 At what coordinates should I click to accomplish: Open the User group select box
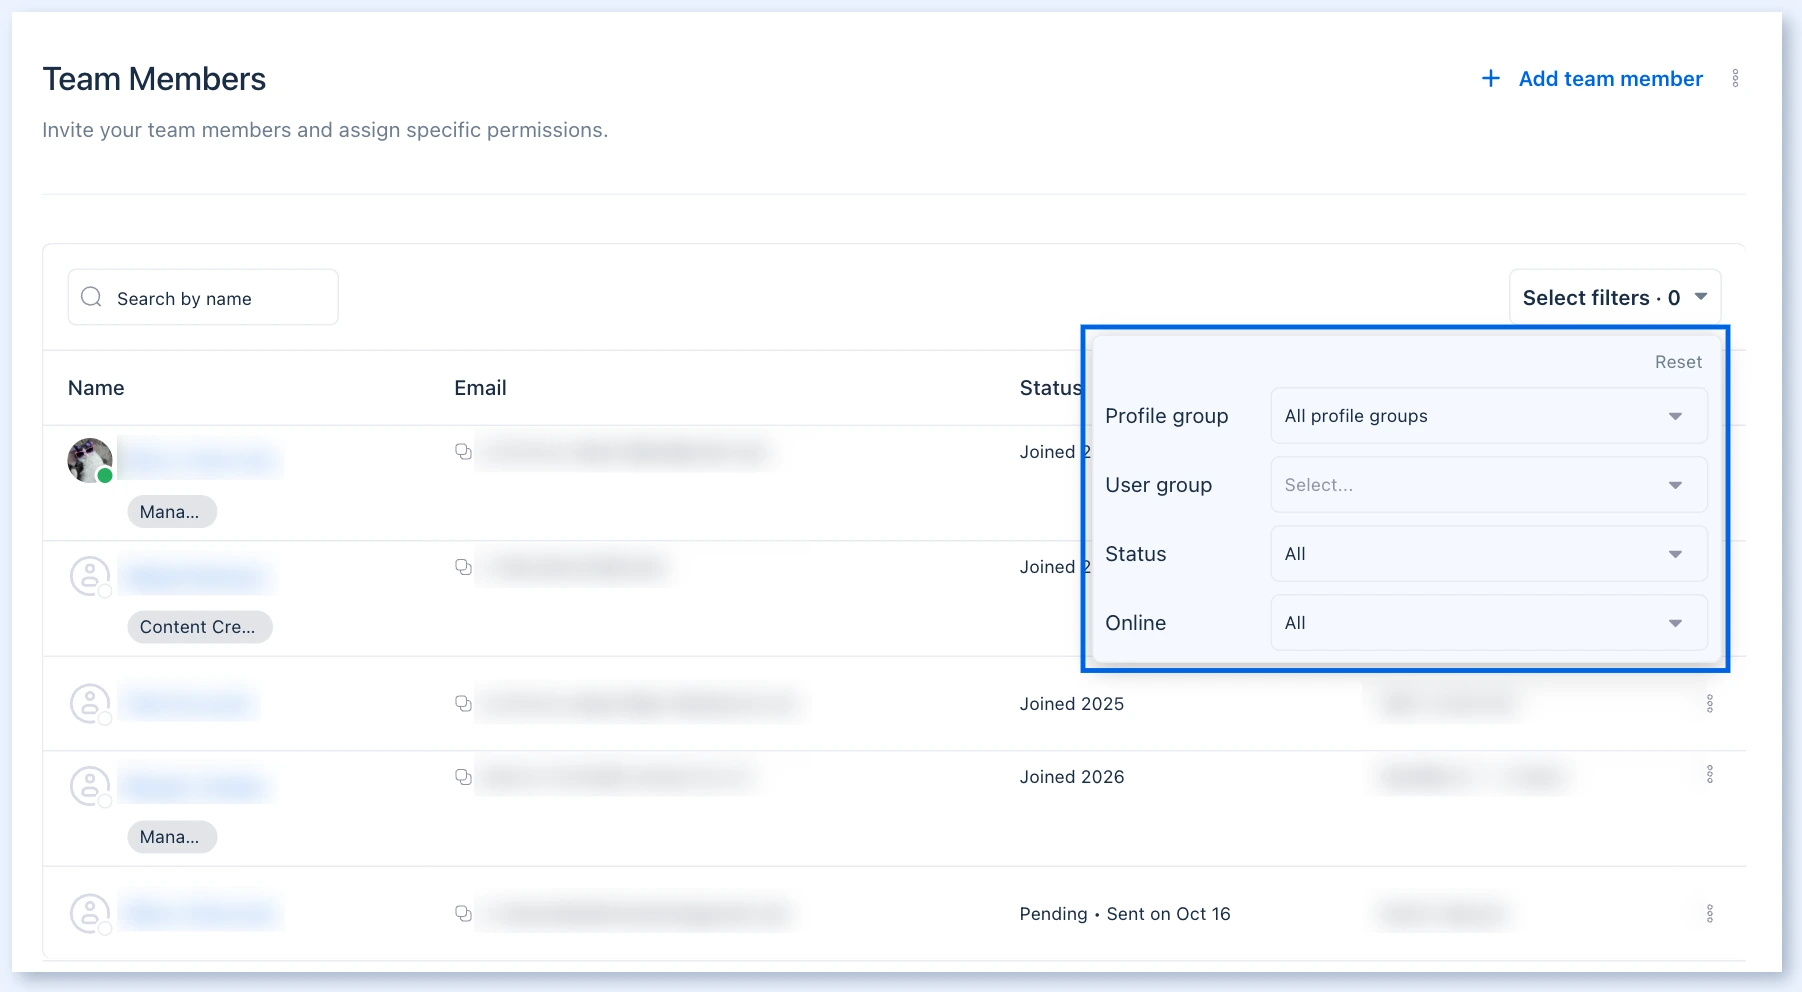pyautogui.click(x=1489, y=485)
